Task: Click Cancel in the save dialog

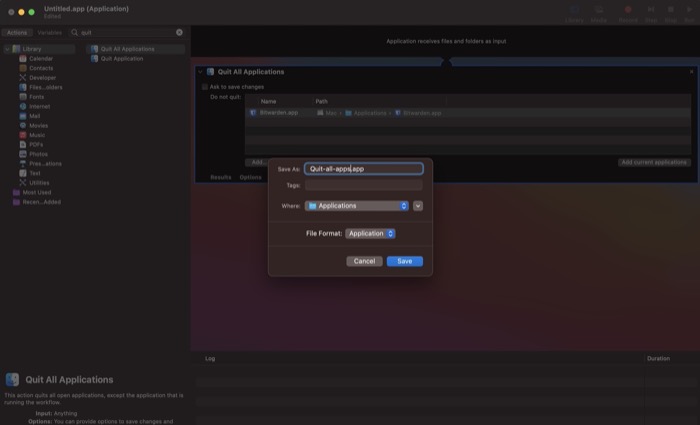Action: tap(364, 261)
